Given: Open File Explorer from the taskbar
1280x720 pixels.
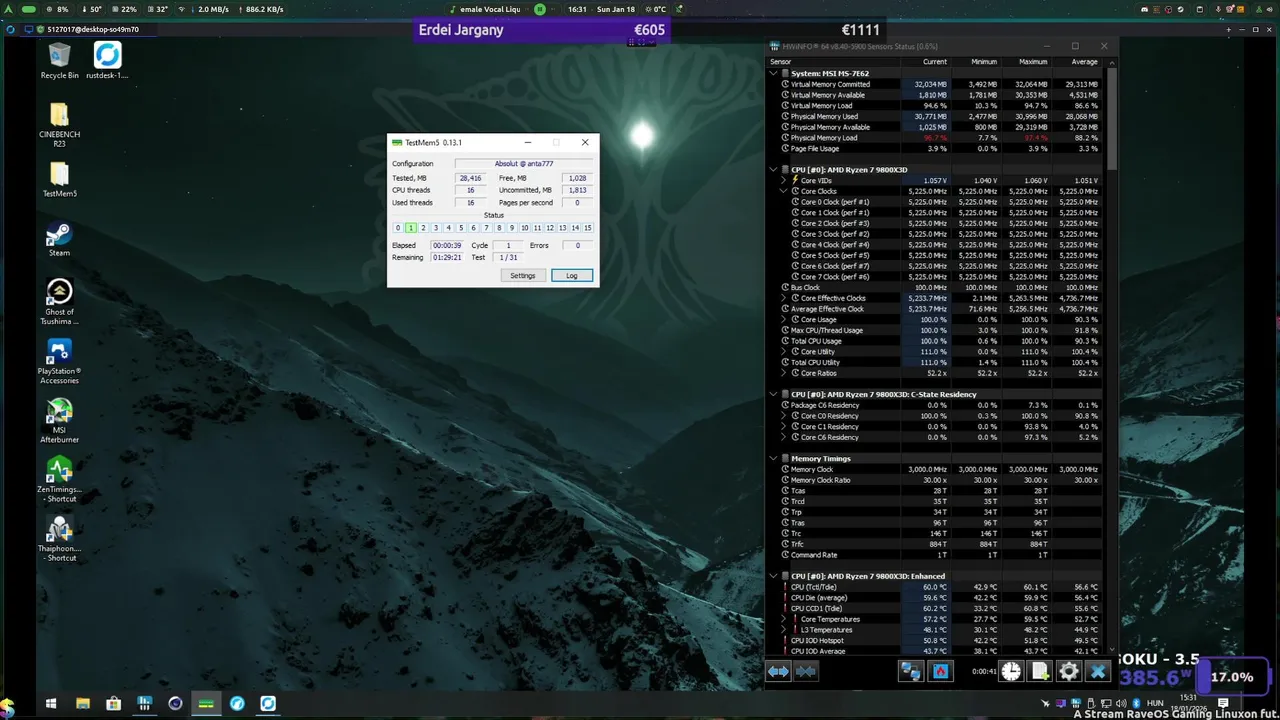Looking at the screenshot, I should pos(83,704).
